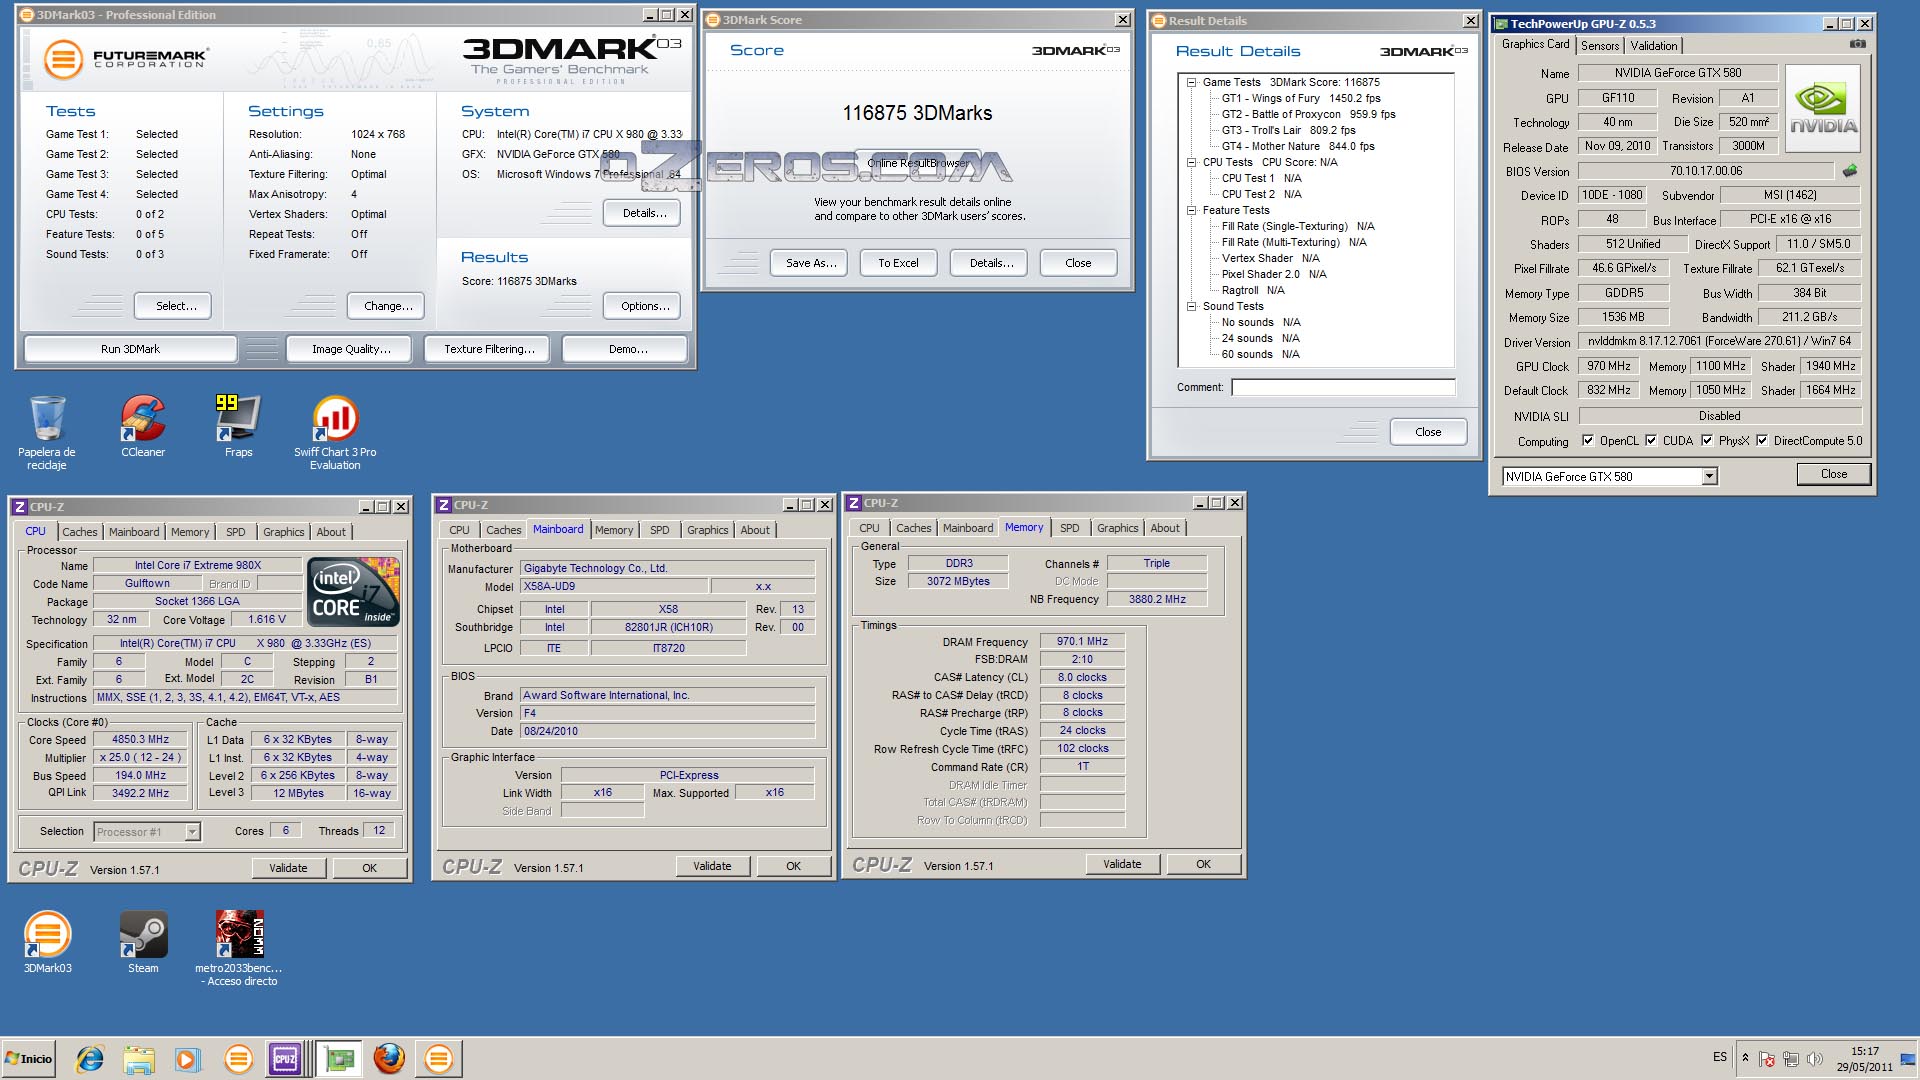The width and height of the screenshot is (1920, 1080).
Task: Open Action Center flag in system tray
Action: [x=1767, y=1059]
